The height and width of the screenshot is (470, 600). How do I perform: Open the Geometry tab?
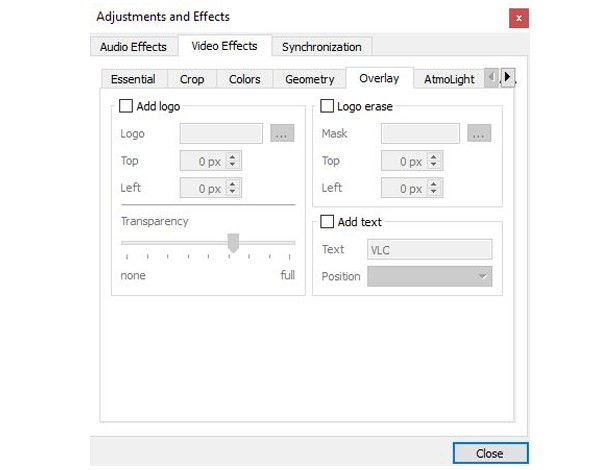click(x=309, y=79)
